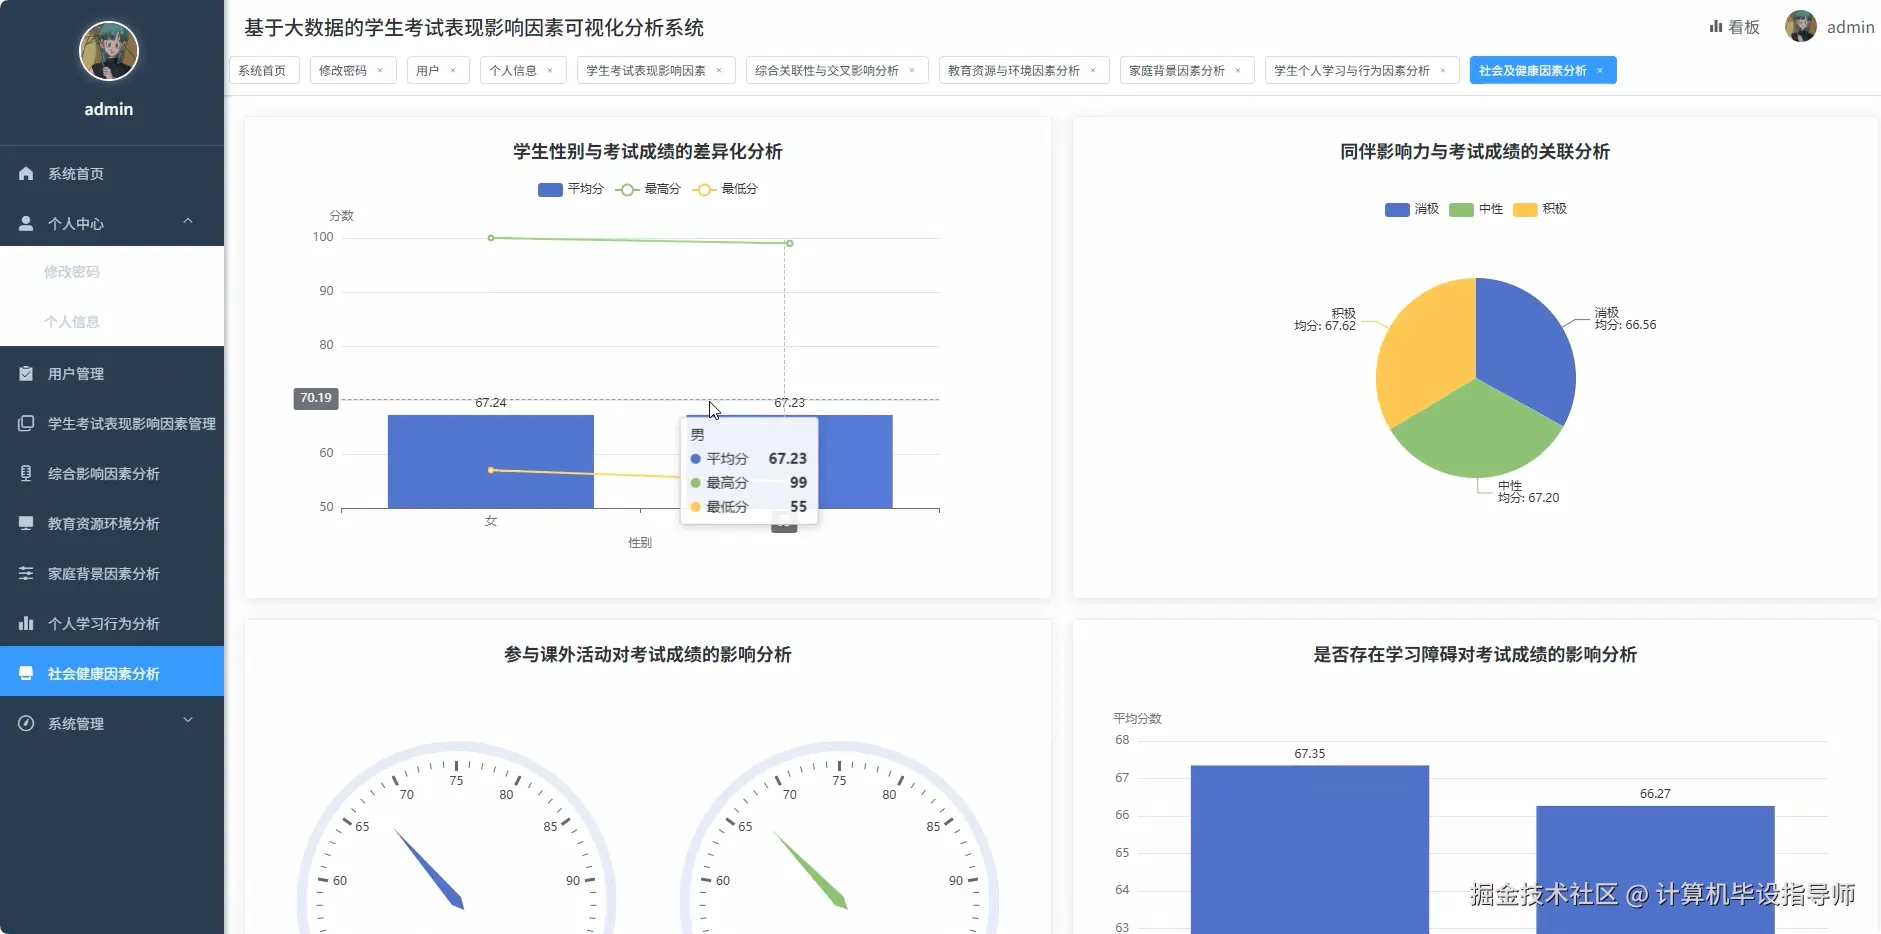Toggle 最低分 series in gender chart legend

pos(725,189)
